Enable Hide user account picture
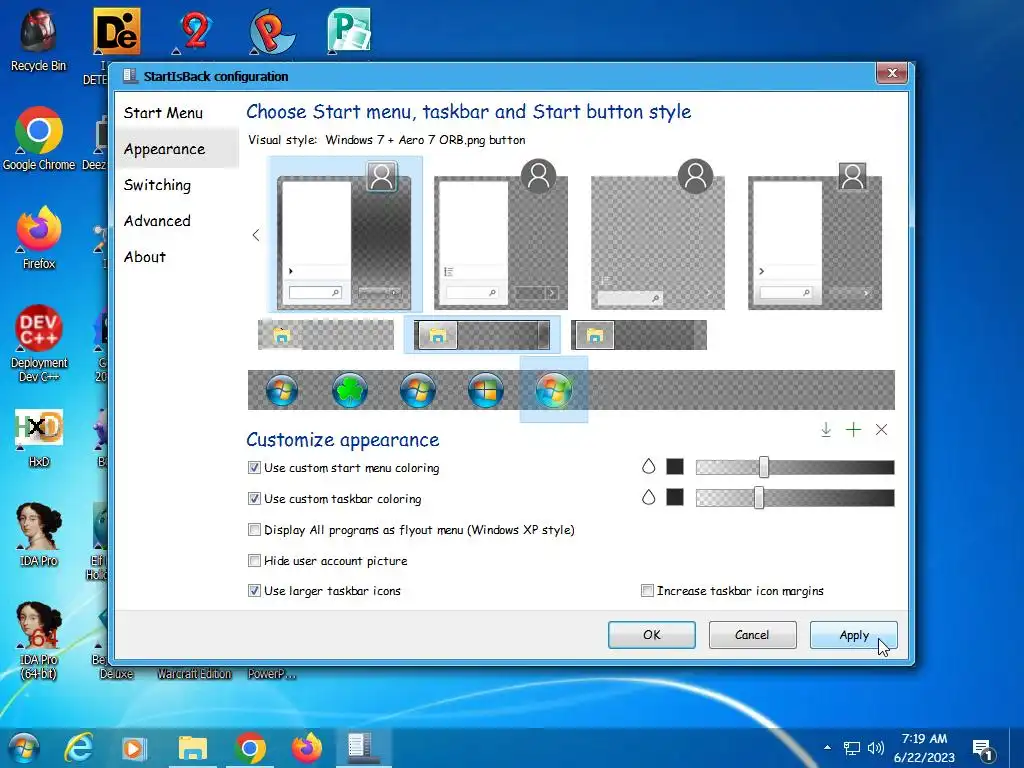The image size is (1024, 768). 254,560
